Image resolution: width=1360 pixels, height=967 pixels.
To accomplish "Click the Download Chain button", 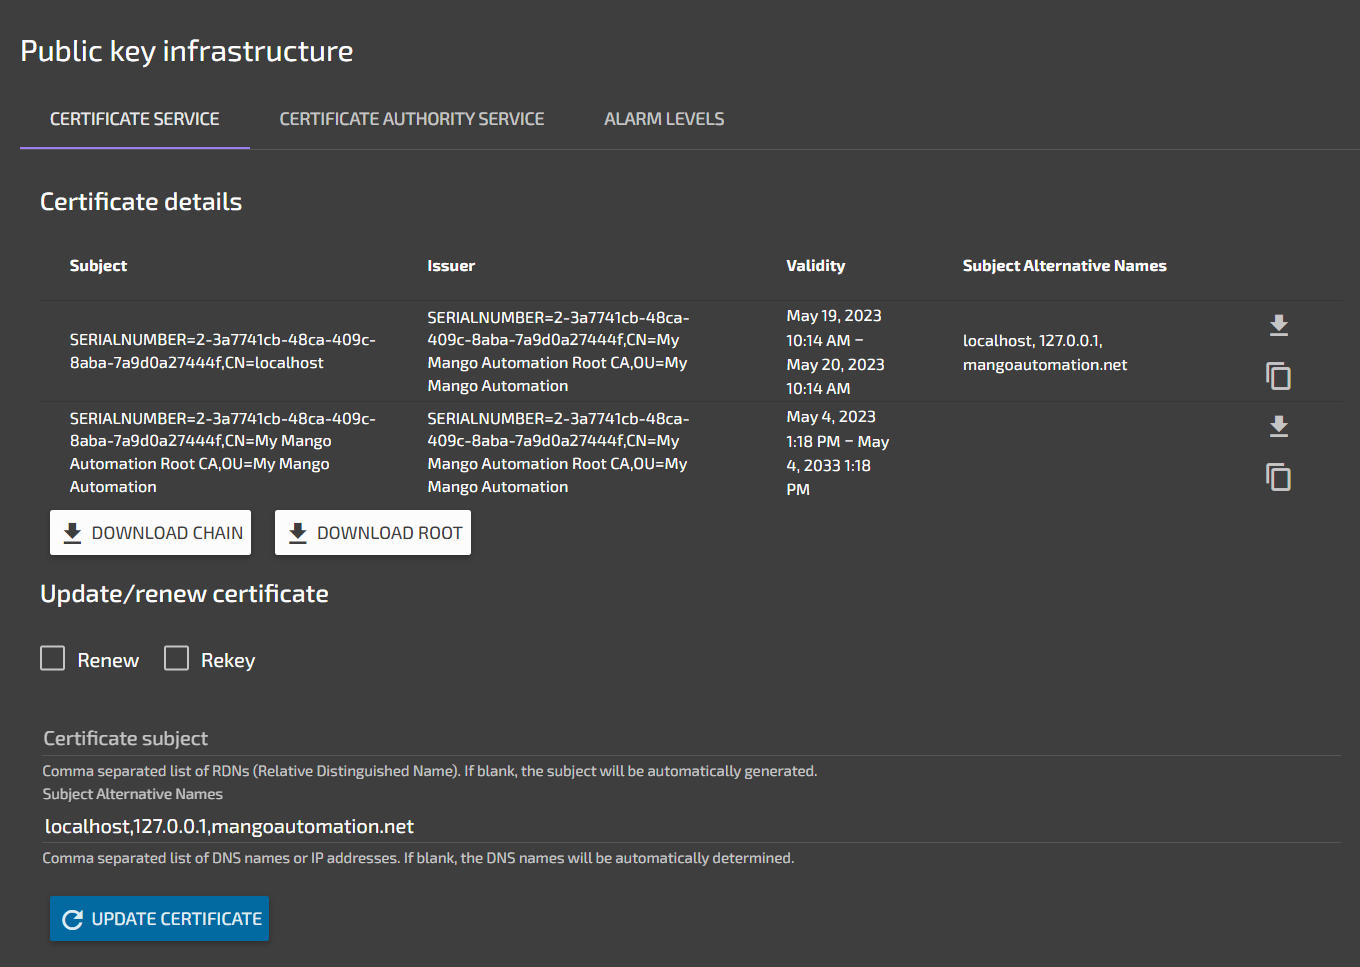I will (x=151, y=533).
